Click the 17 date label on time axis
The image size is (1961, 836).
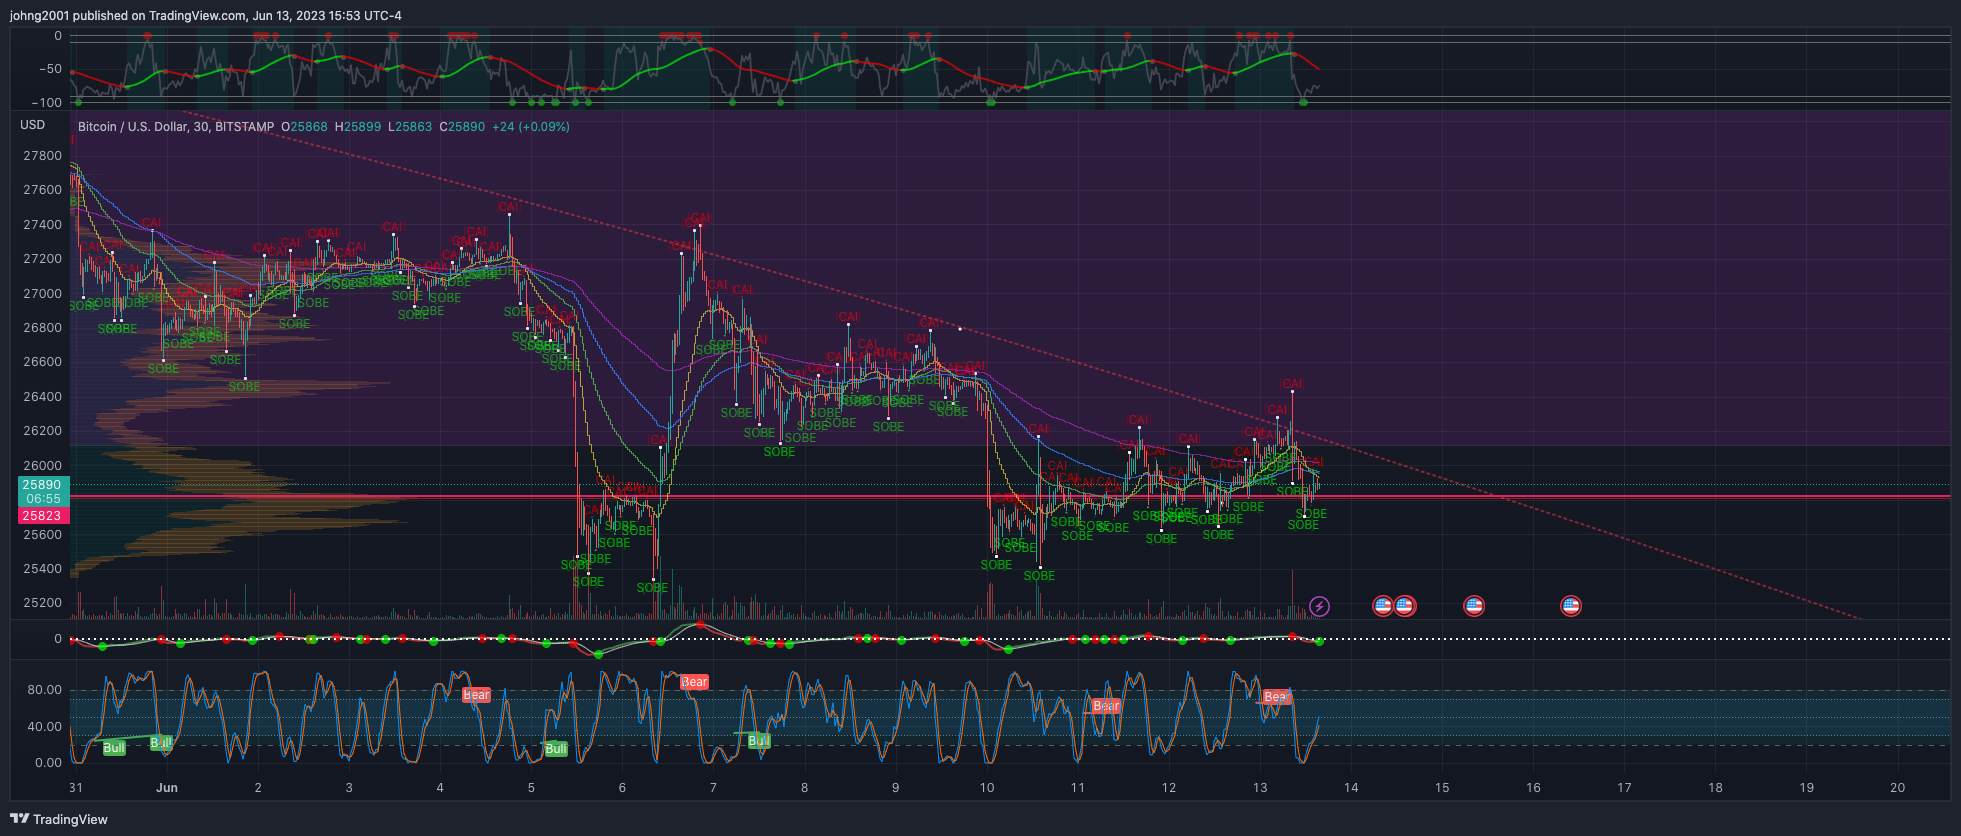click(1624, 788)
